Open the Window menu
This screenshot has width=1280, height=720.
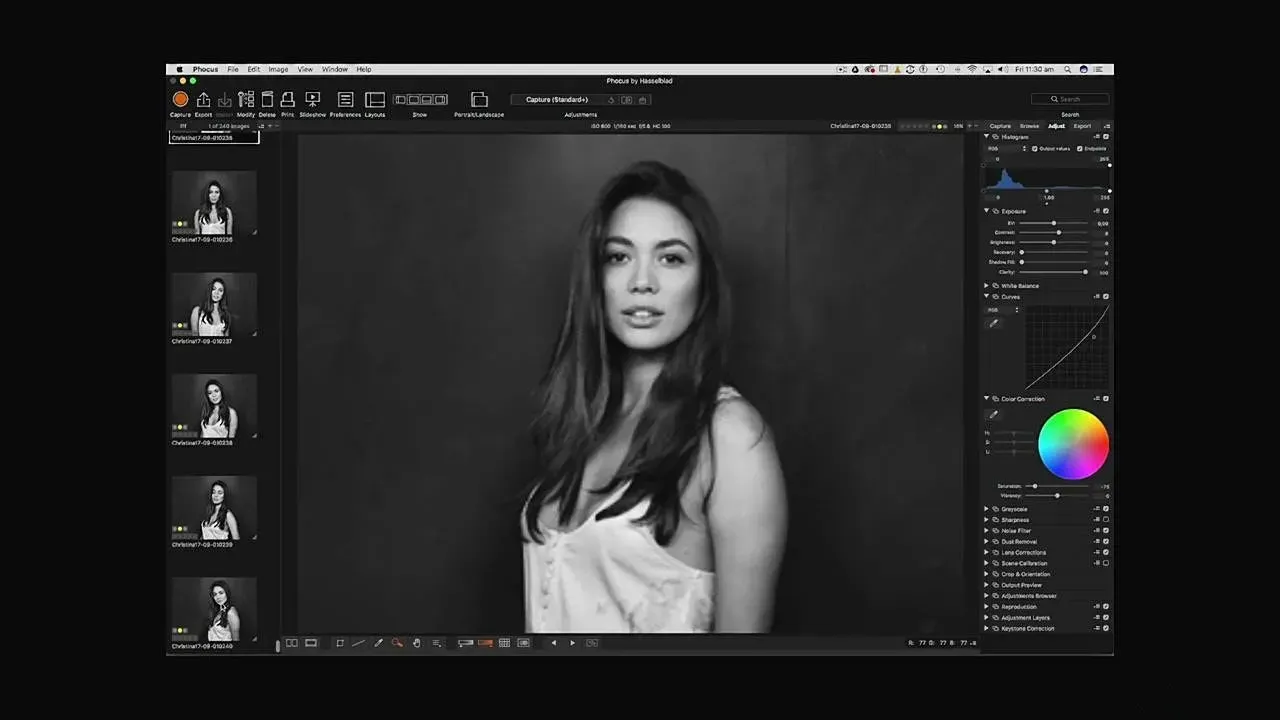[335, 69]
